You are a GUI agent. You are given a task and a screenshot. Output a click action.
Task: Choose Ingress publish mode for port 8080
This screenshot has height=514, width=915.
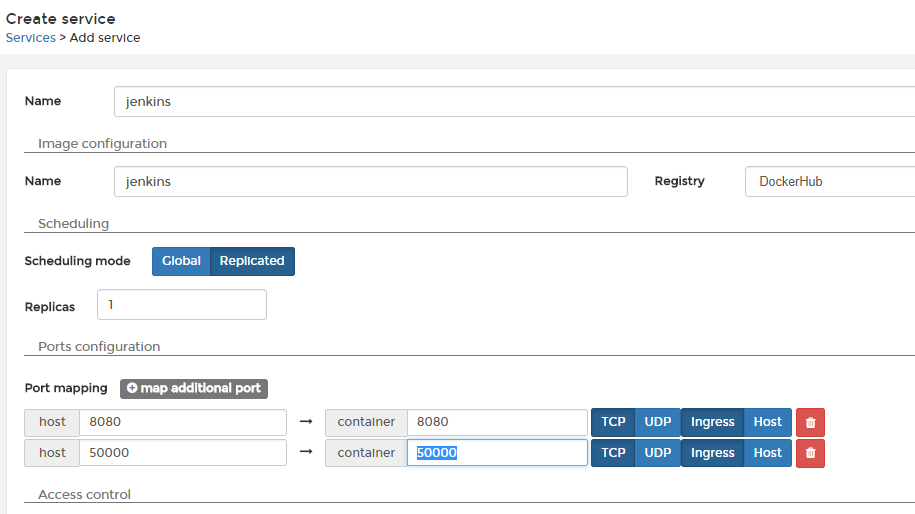713,422
